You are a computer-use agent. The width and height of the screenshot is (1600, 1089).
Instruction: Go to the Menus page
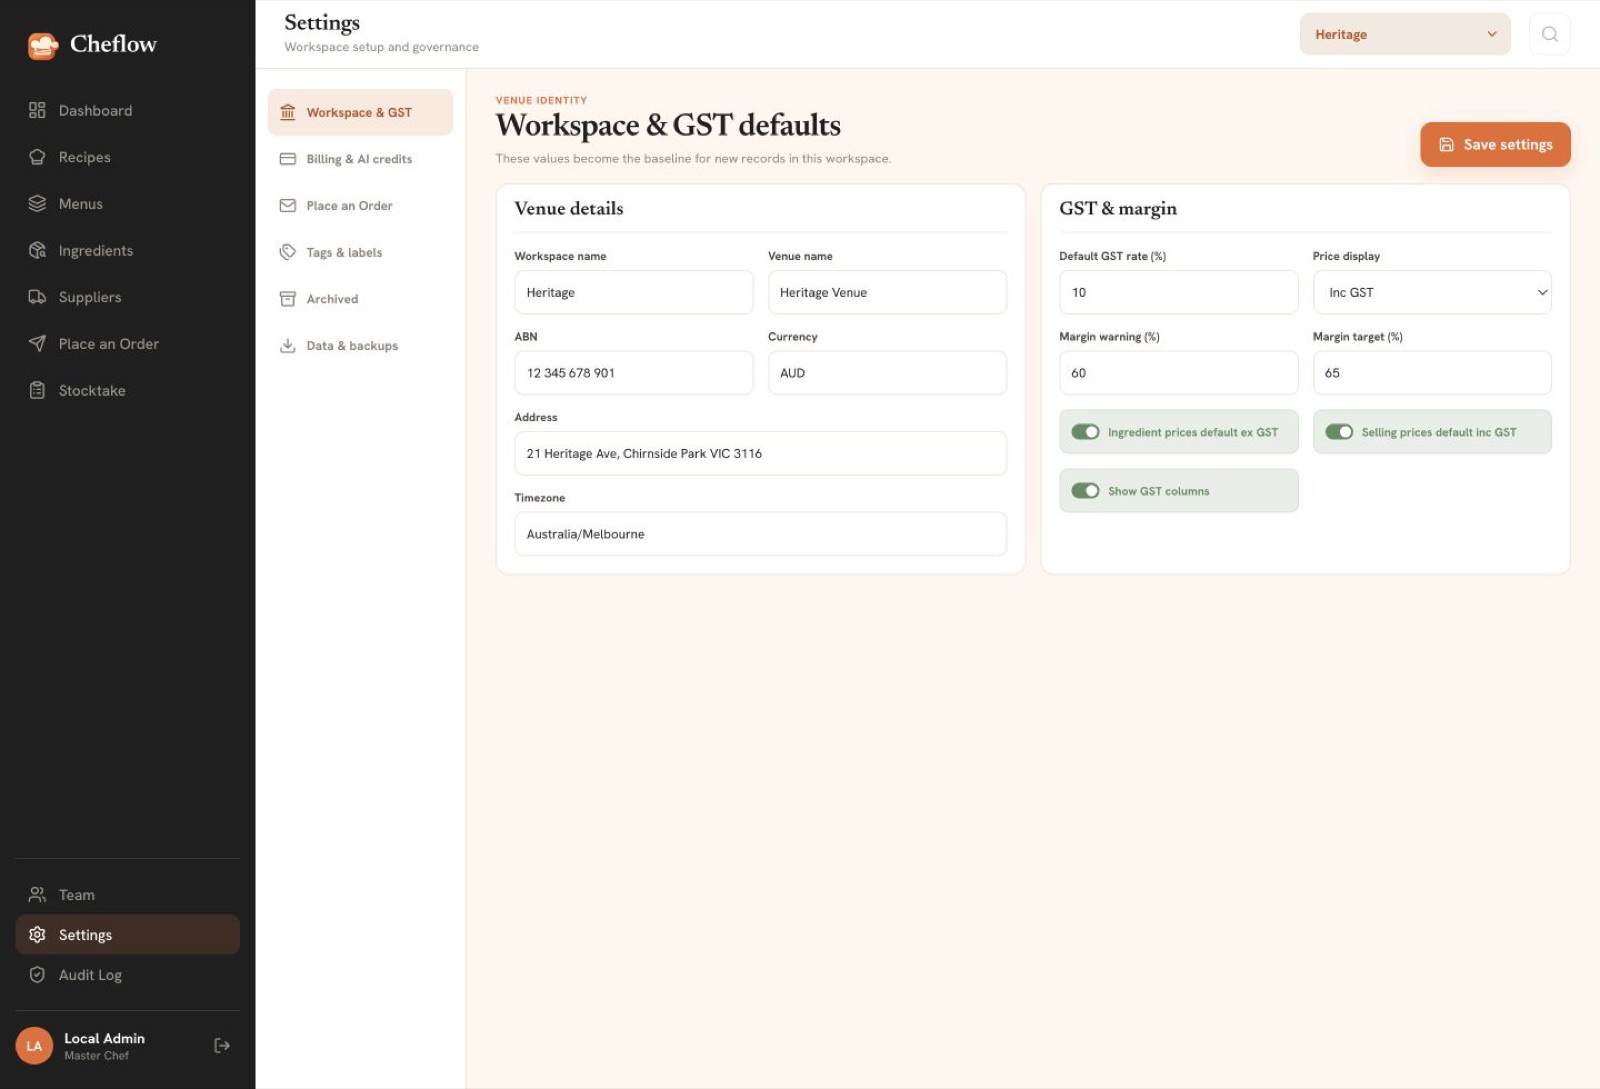pos(127,204)
